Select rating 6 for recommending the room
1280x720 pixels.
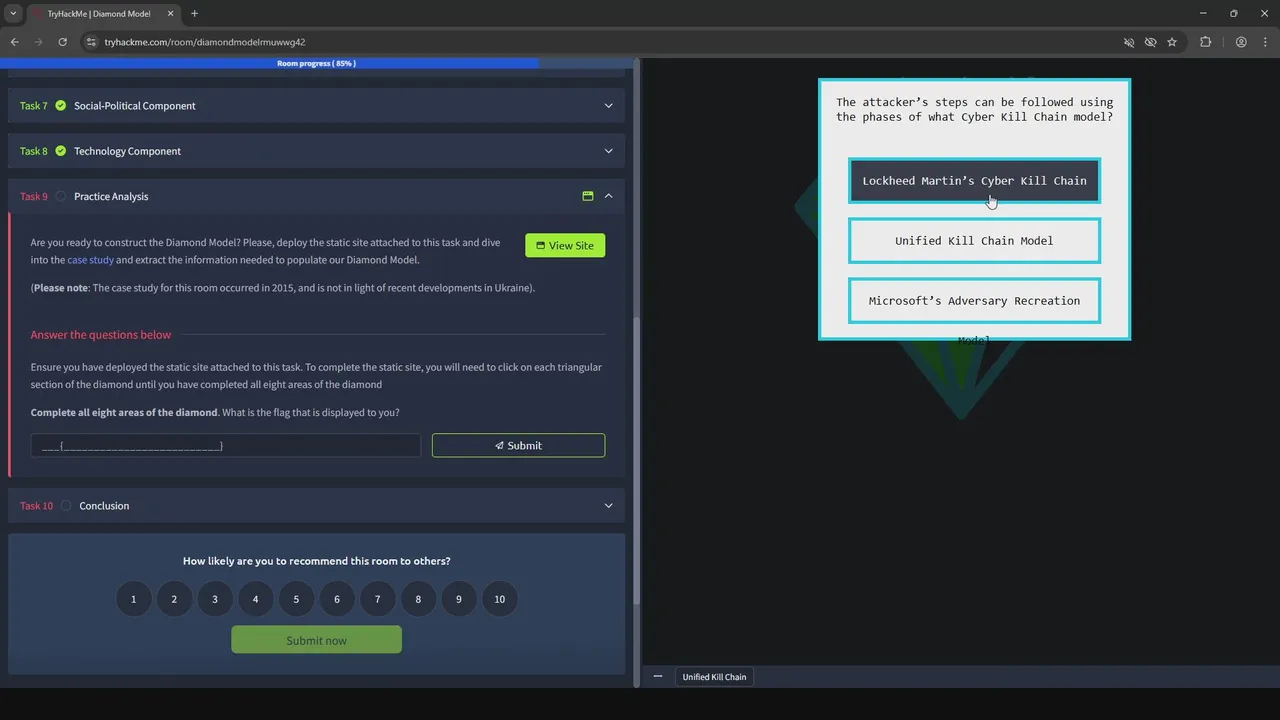(x=337, y=599)
